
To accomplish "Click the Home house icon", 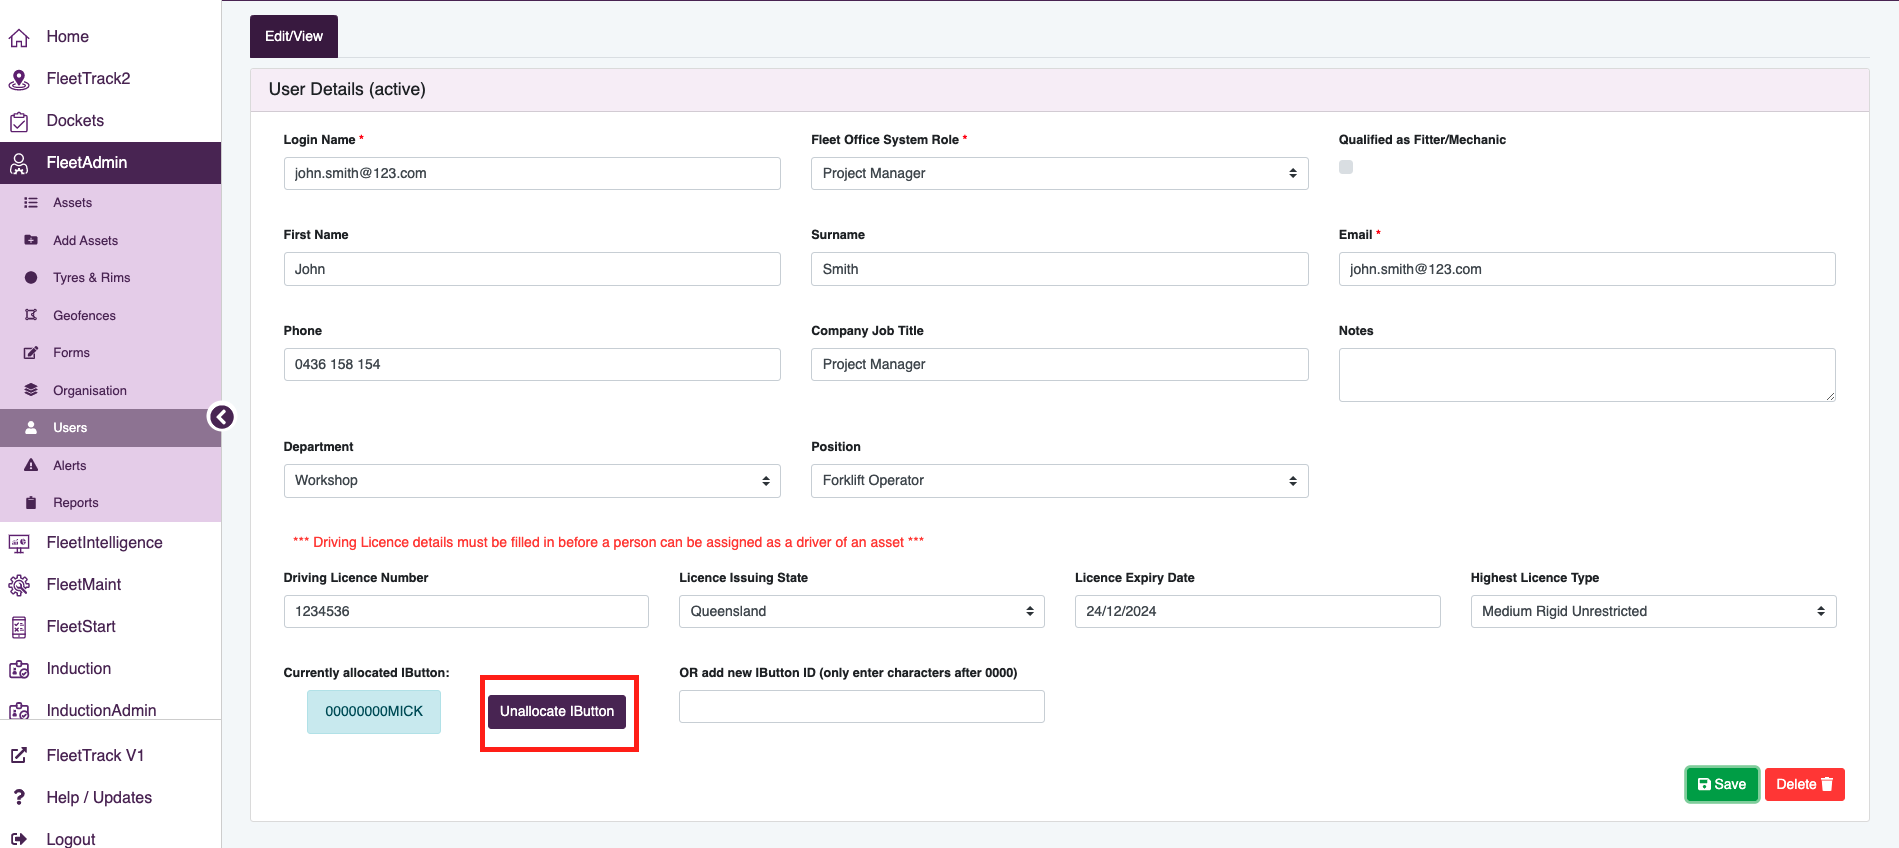I will 19,38.
